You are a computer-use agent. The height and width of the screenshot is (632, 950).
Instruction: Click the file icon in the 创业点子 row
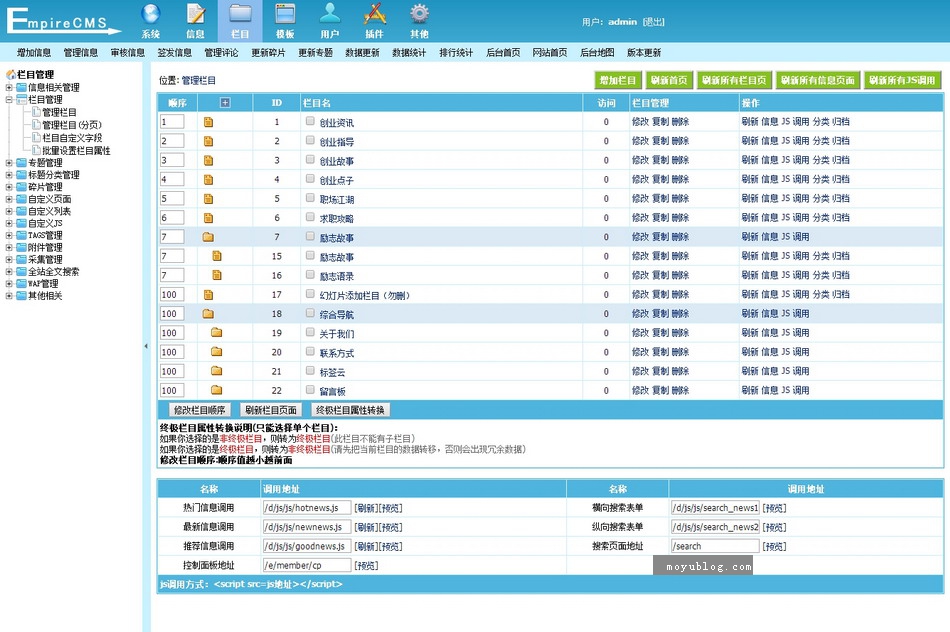[208, 179]
